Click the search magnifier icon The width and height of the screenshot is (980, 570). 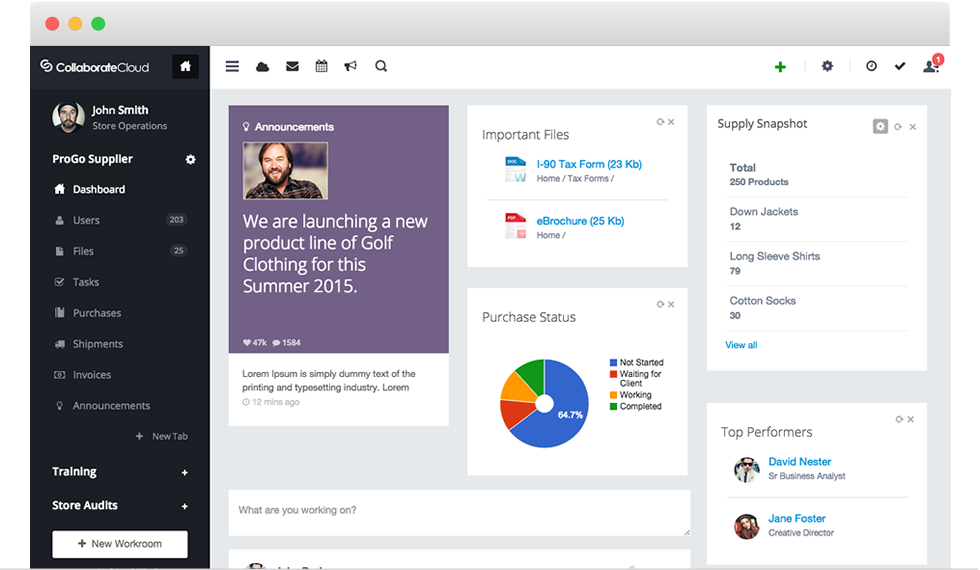click(x=381, y=66)
